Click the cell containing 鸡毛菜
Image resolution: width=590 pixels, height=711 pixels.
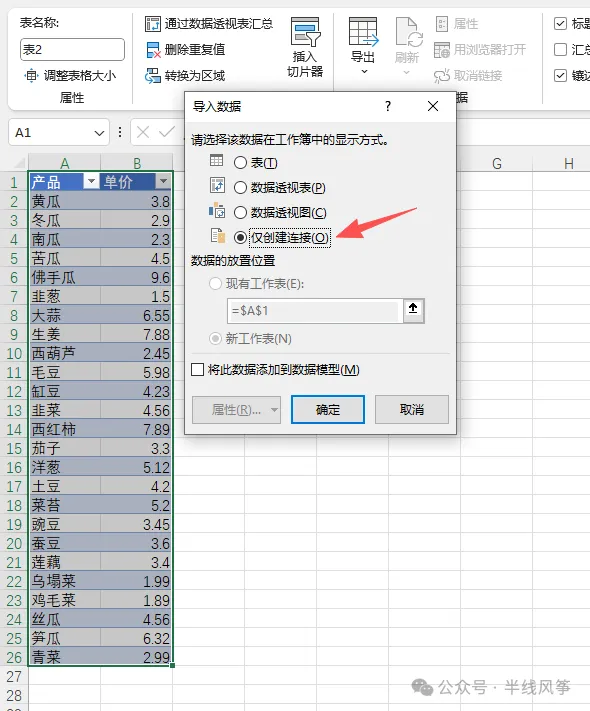point(64,600)
